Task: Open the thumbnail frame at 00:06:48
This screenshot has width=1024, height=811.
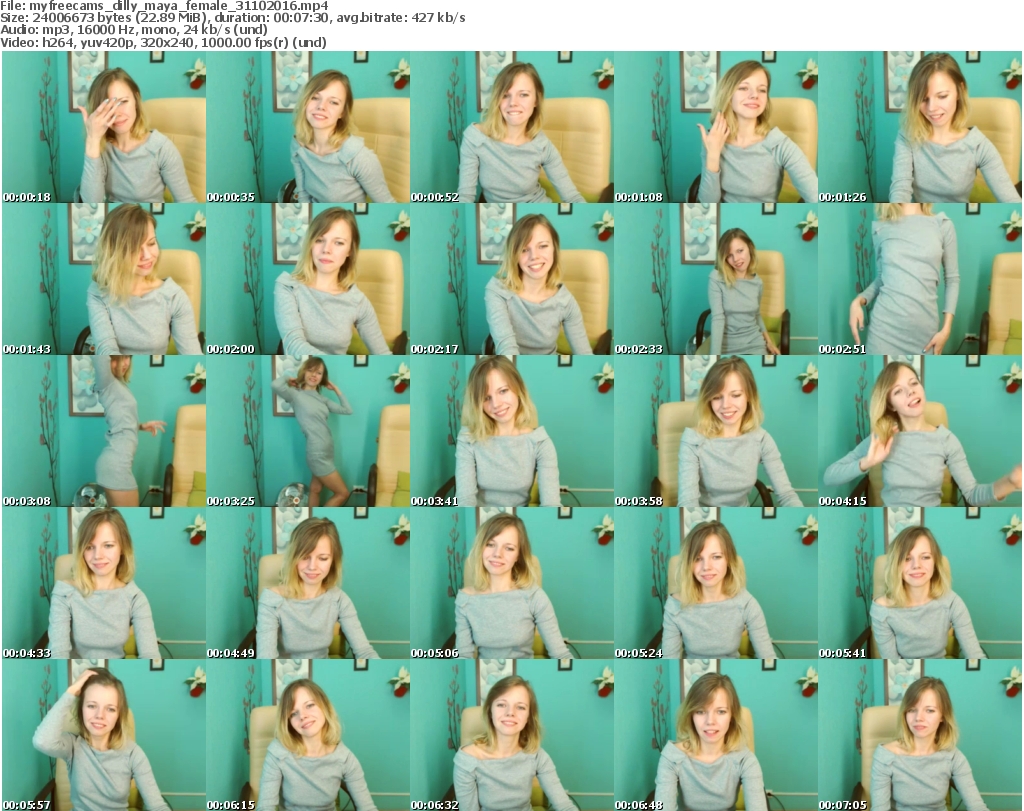Action: [x=716, y=735]
